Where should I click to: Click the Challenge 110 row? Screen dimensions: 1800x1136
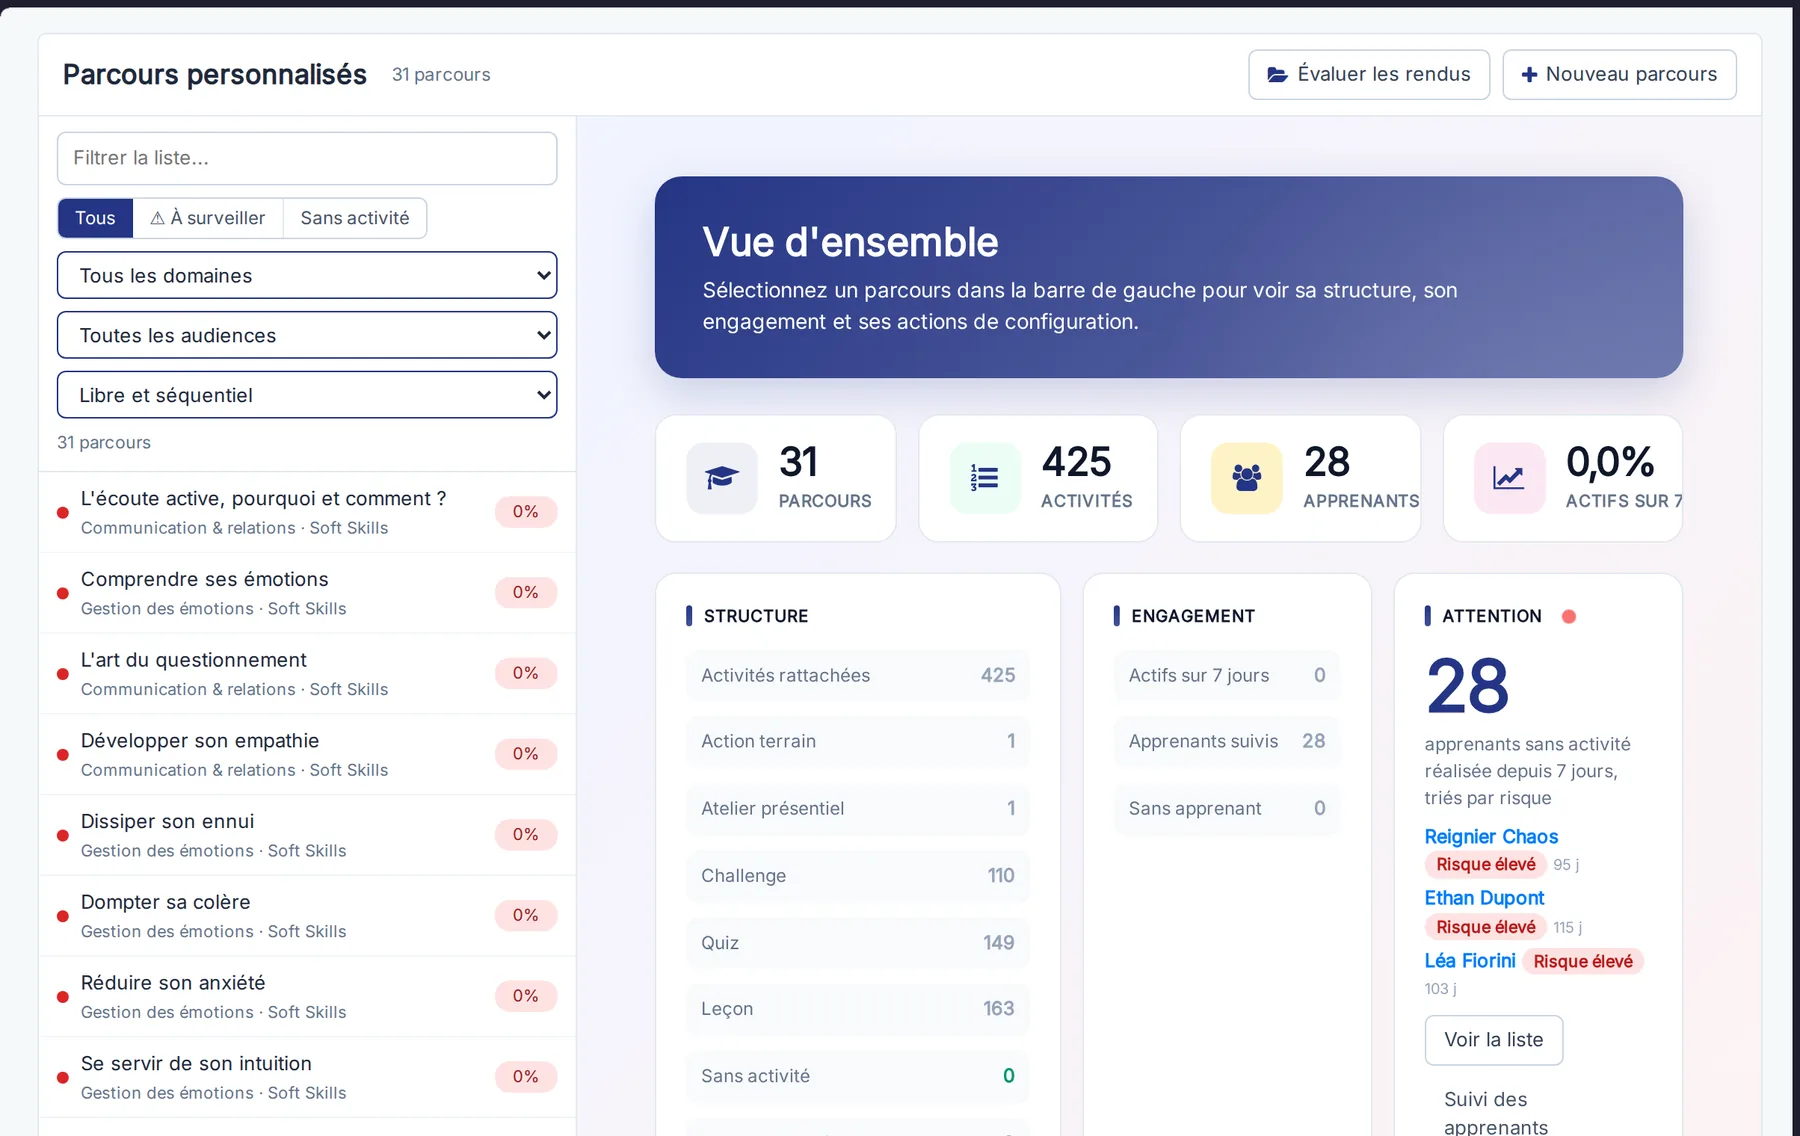[858, 875]
